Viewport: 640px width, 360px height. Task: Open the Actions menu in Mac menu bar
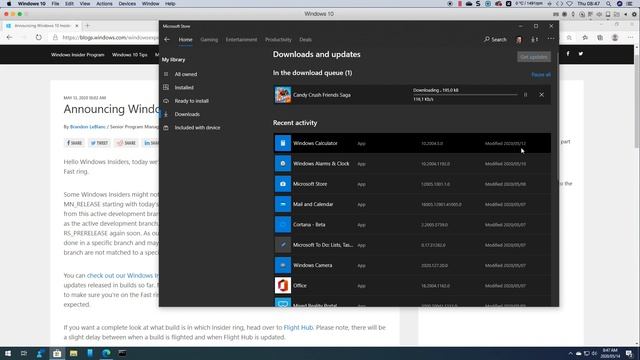click(x=104, y=4)
